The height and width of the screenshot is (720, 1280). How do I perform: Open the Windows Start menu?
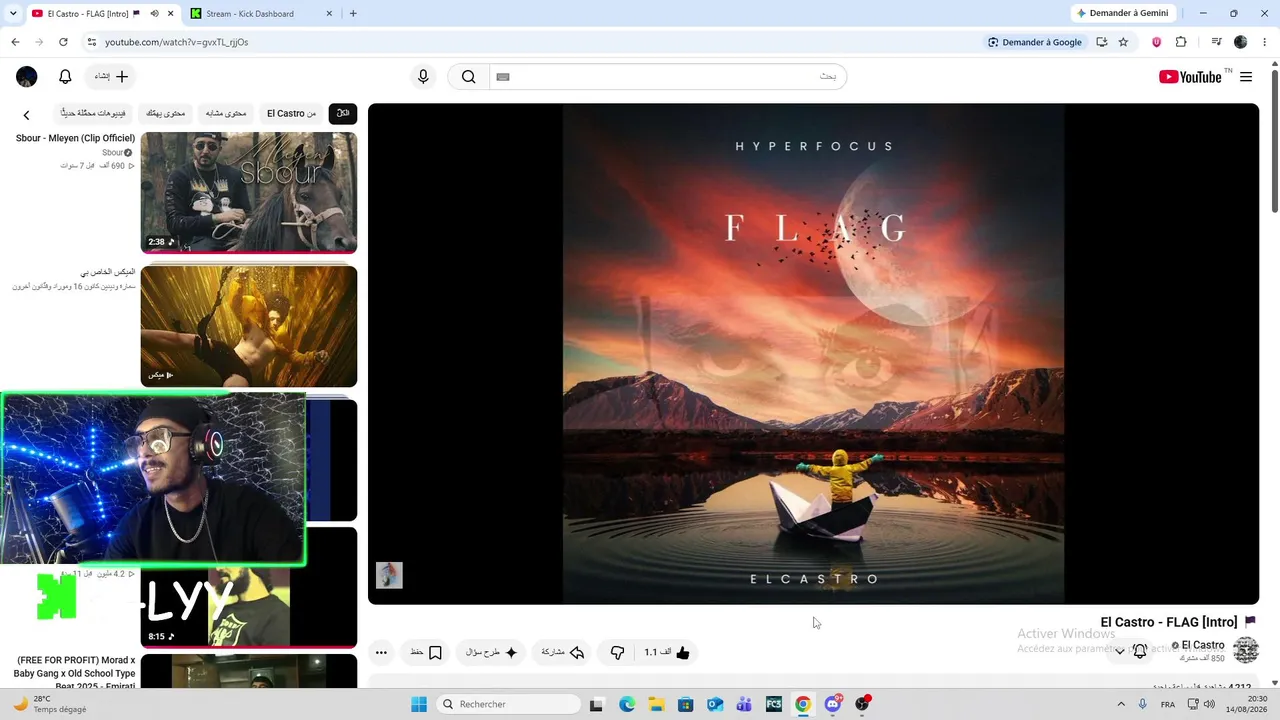click(419, 704)
